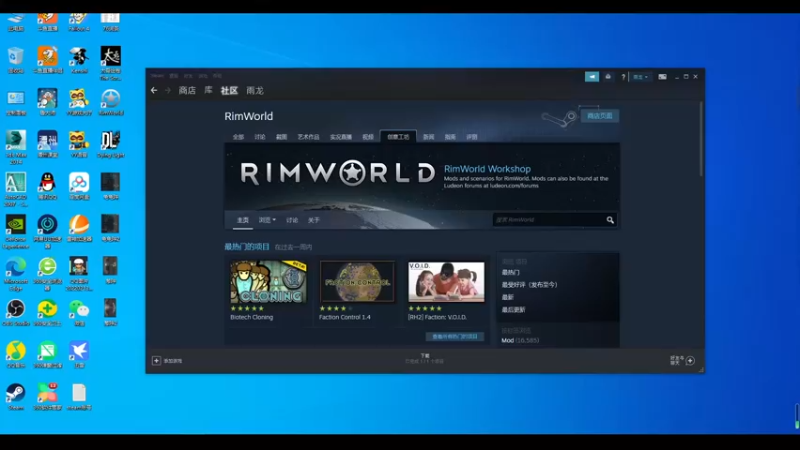Click the Steam forward navigation arrow
Viewport: 800px width, 450px height.
167,90
